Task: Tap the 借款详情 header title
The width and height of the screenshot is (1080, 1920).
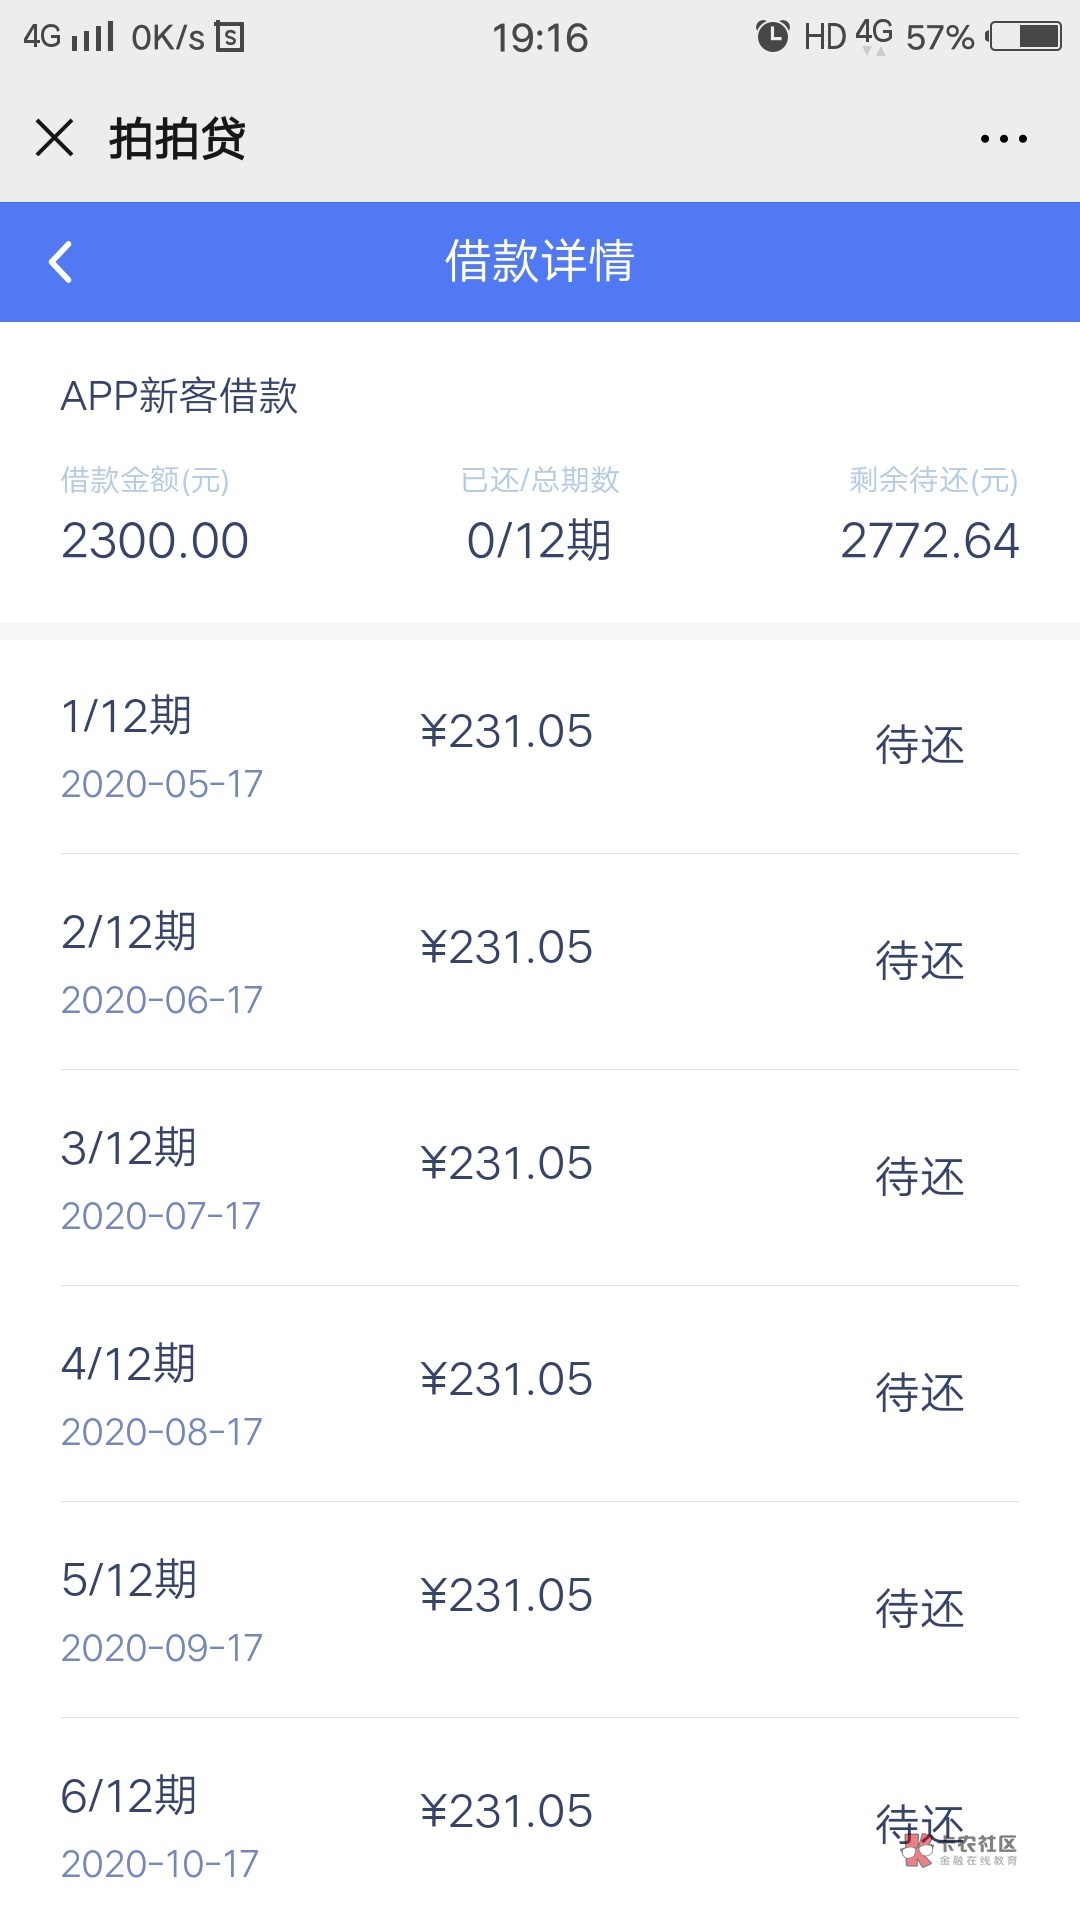Action: [540, 262]
